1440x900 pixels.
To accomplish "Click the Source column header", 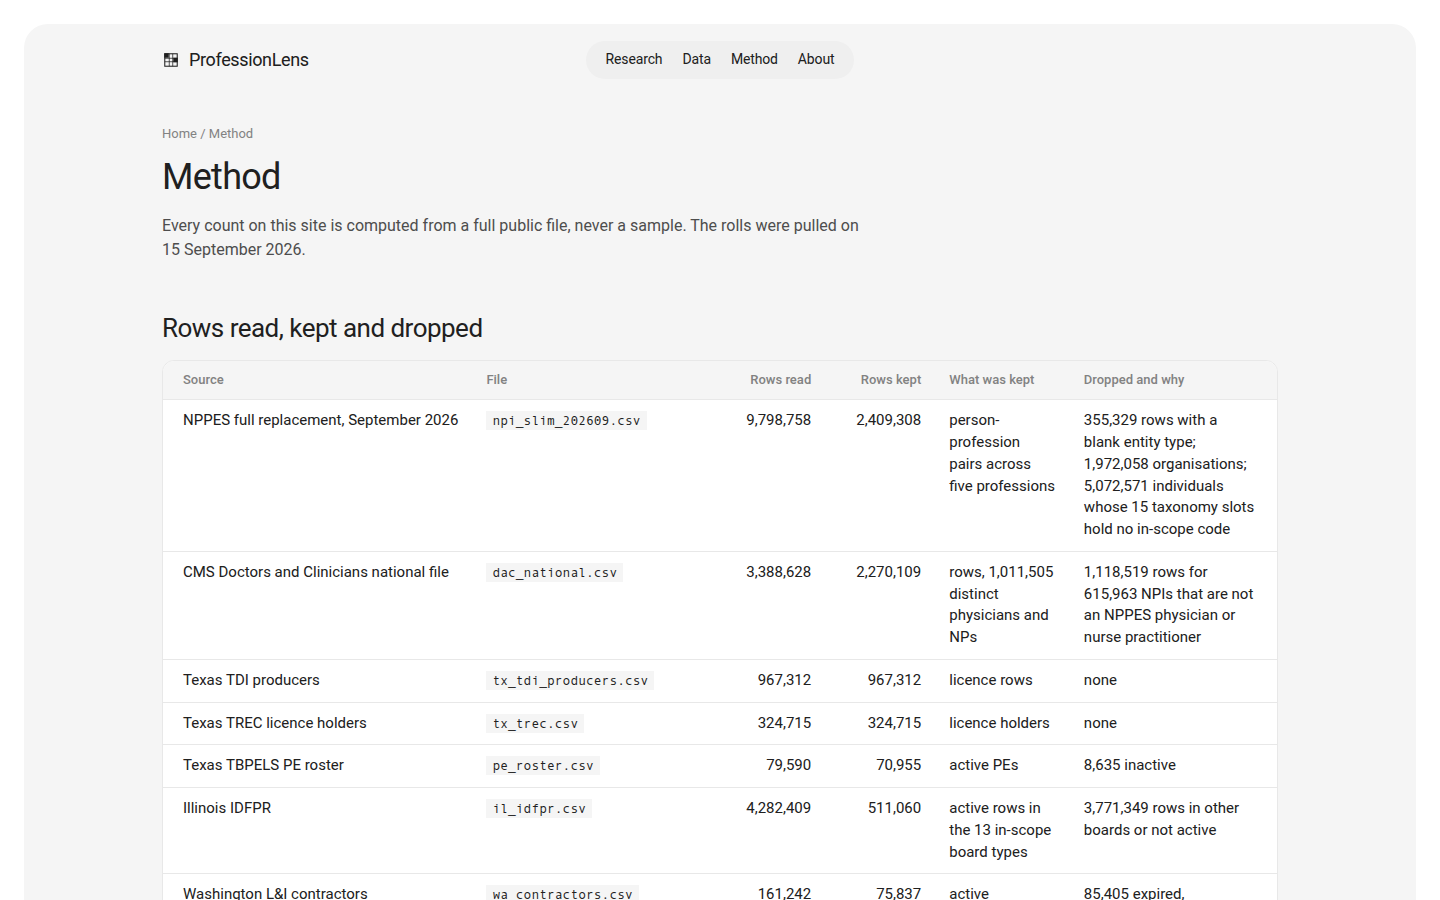I will (x=203, y=380).
